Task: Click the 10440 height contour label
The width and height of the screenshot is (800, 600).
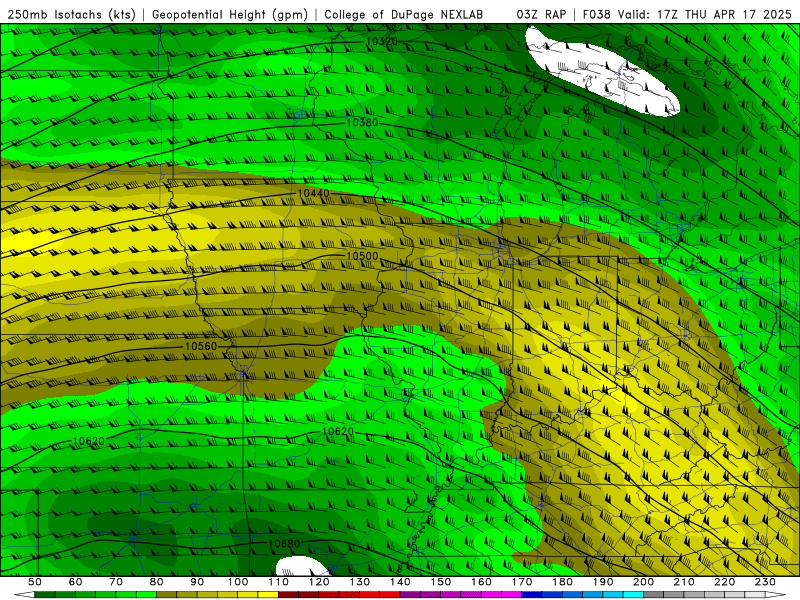Action: point(313,193)
